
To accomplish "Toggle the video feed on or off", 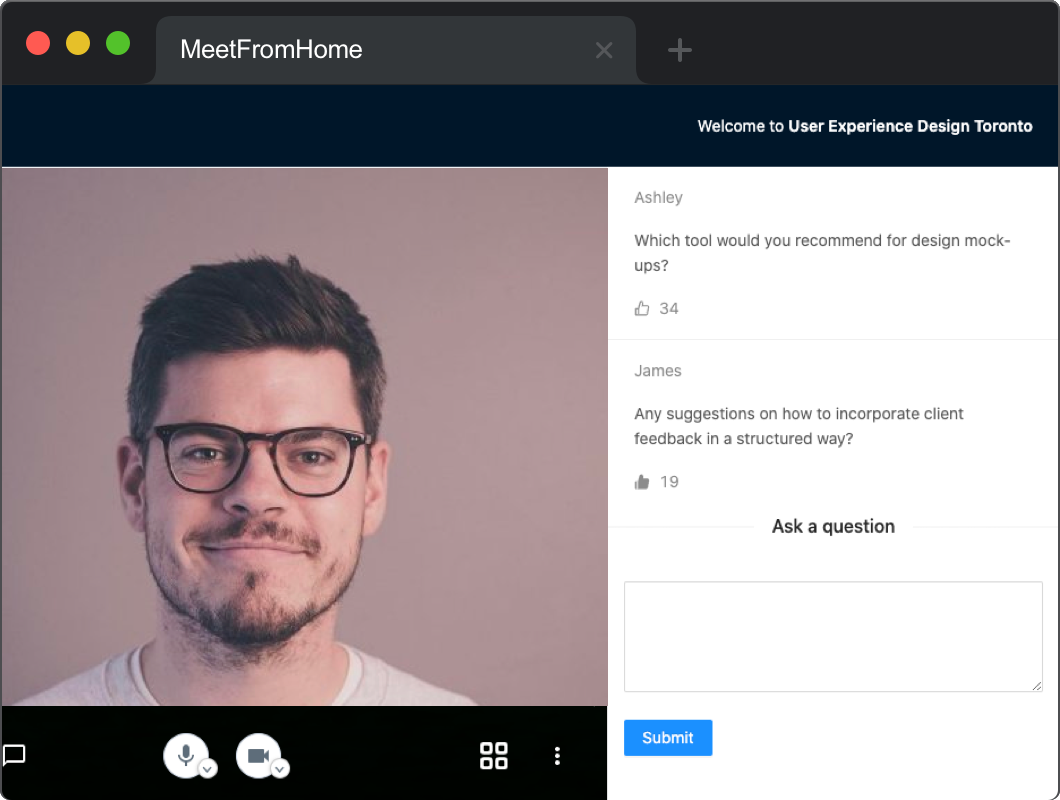I will tap(257, 755).
